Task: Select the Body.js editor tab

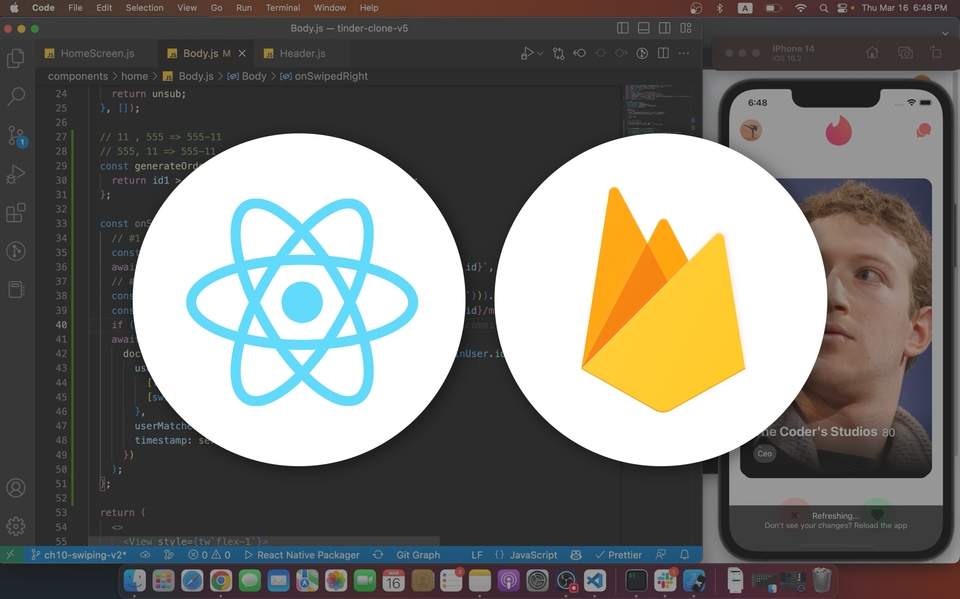Action: click(206, 53)
